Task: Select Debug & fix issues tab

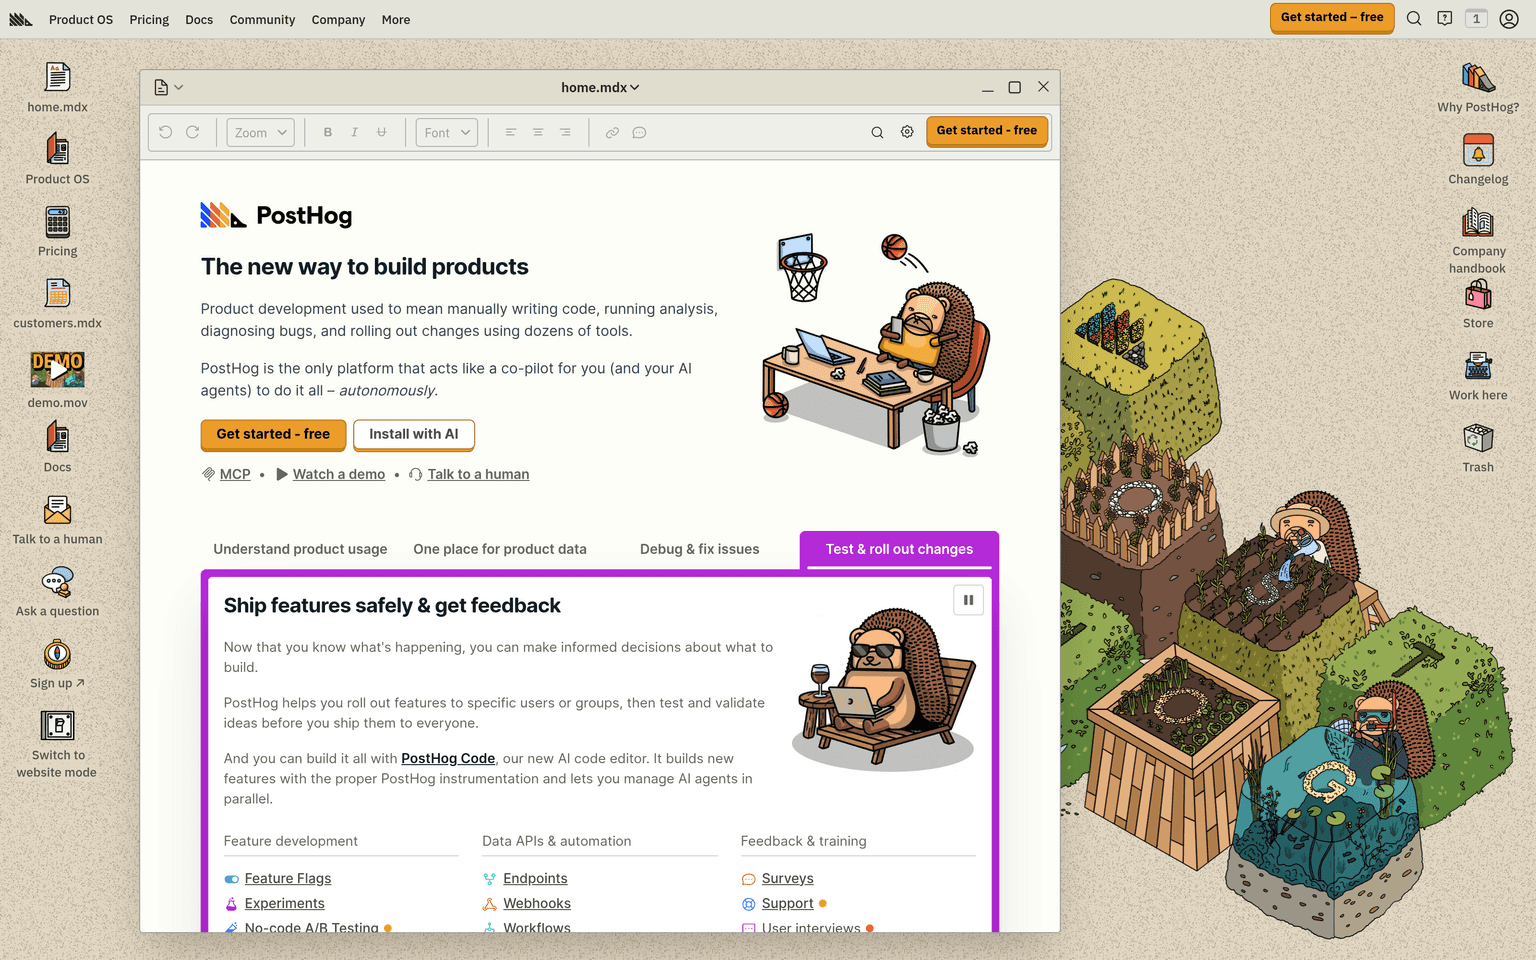Action: 700,549
